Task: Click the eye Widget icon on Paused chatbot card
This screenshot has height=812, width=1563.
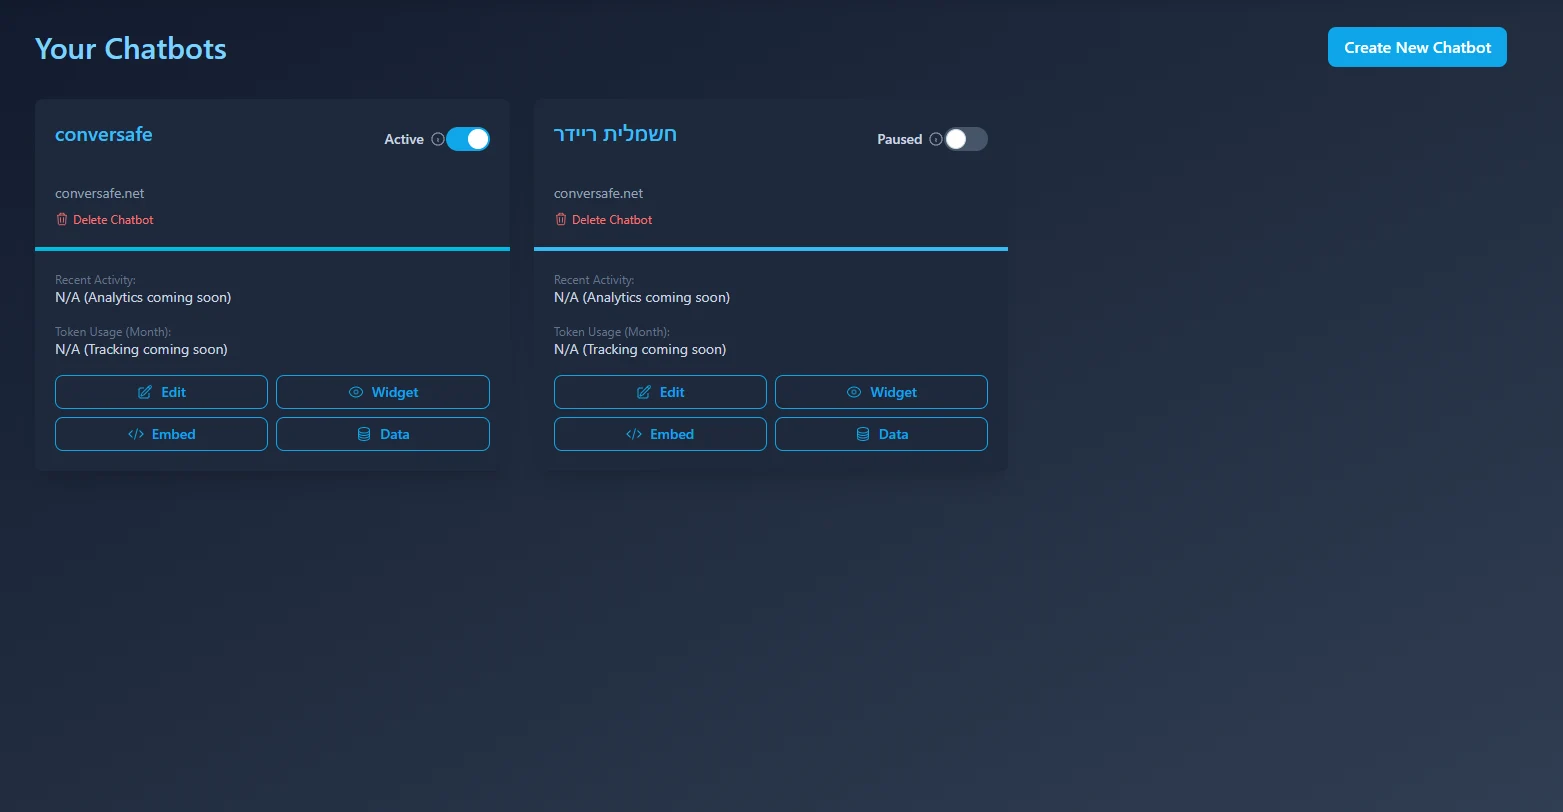Action: 854,392
